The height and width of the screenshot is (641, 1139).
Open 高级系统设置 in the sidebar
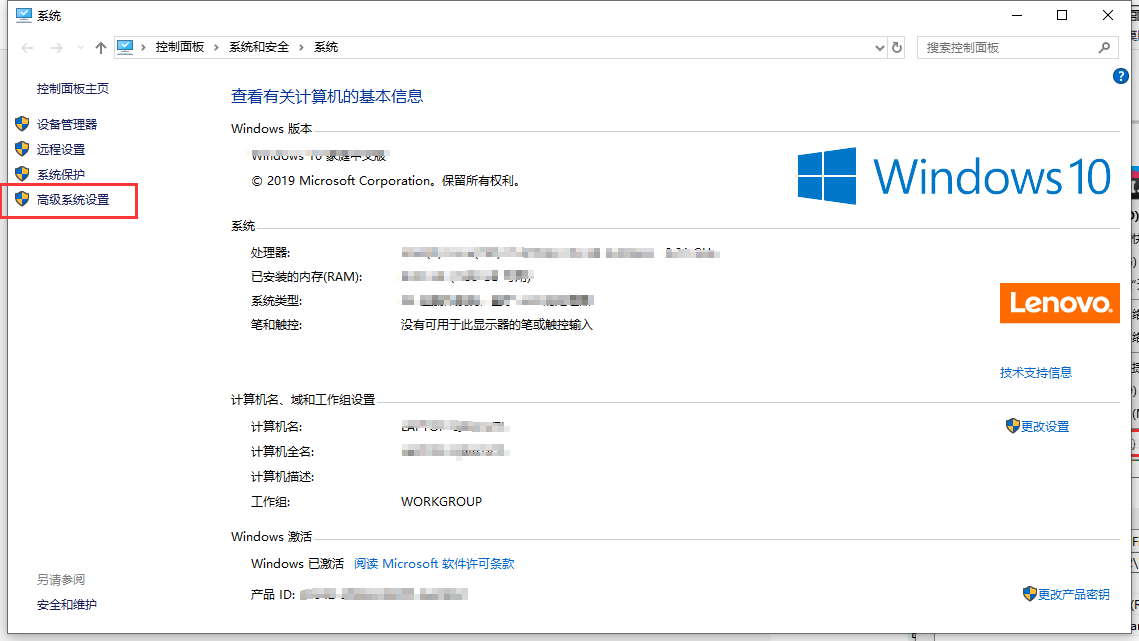coord(73,199)
